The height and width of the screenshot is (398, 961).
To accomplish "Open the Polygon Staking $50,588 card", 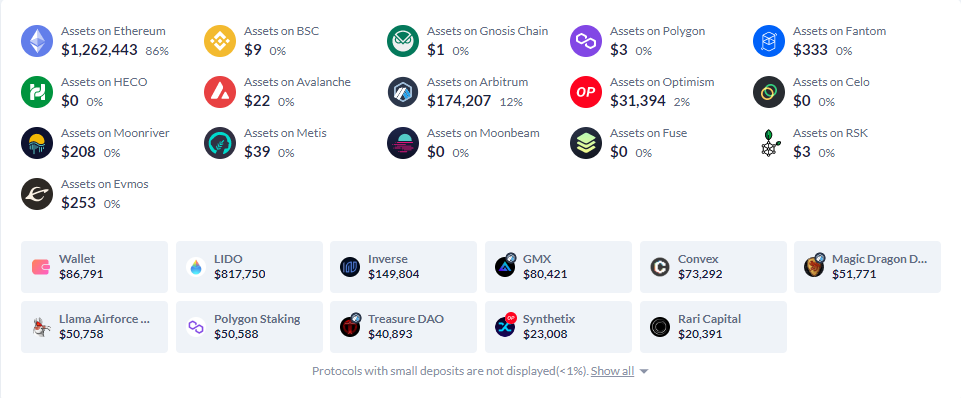I will pyautogui.click(x=249, y=327).
